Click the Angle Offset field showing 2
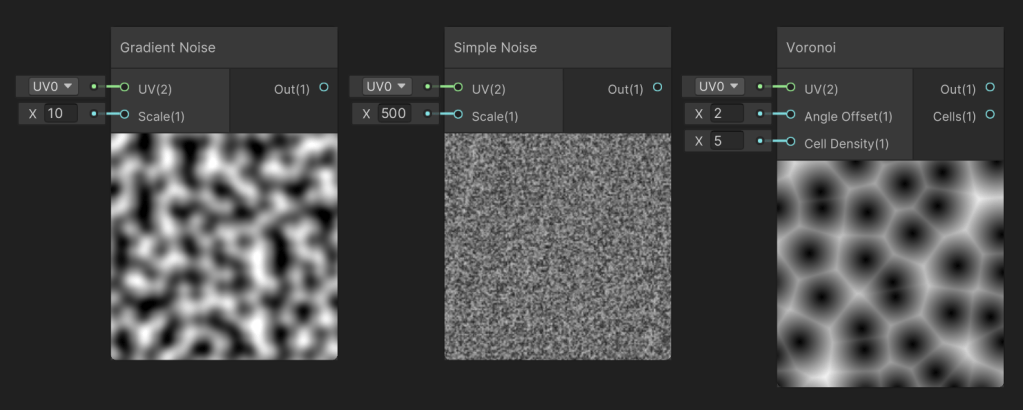This screenshot has width=1023, height=410. click(727, 114)
